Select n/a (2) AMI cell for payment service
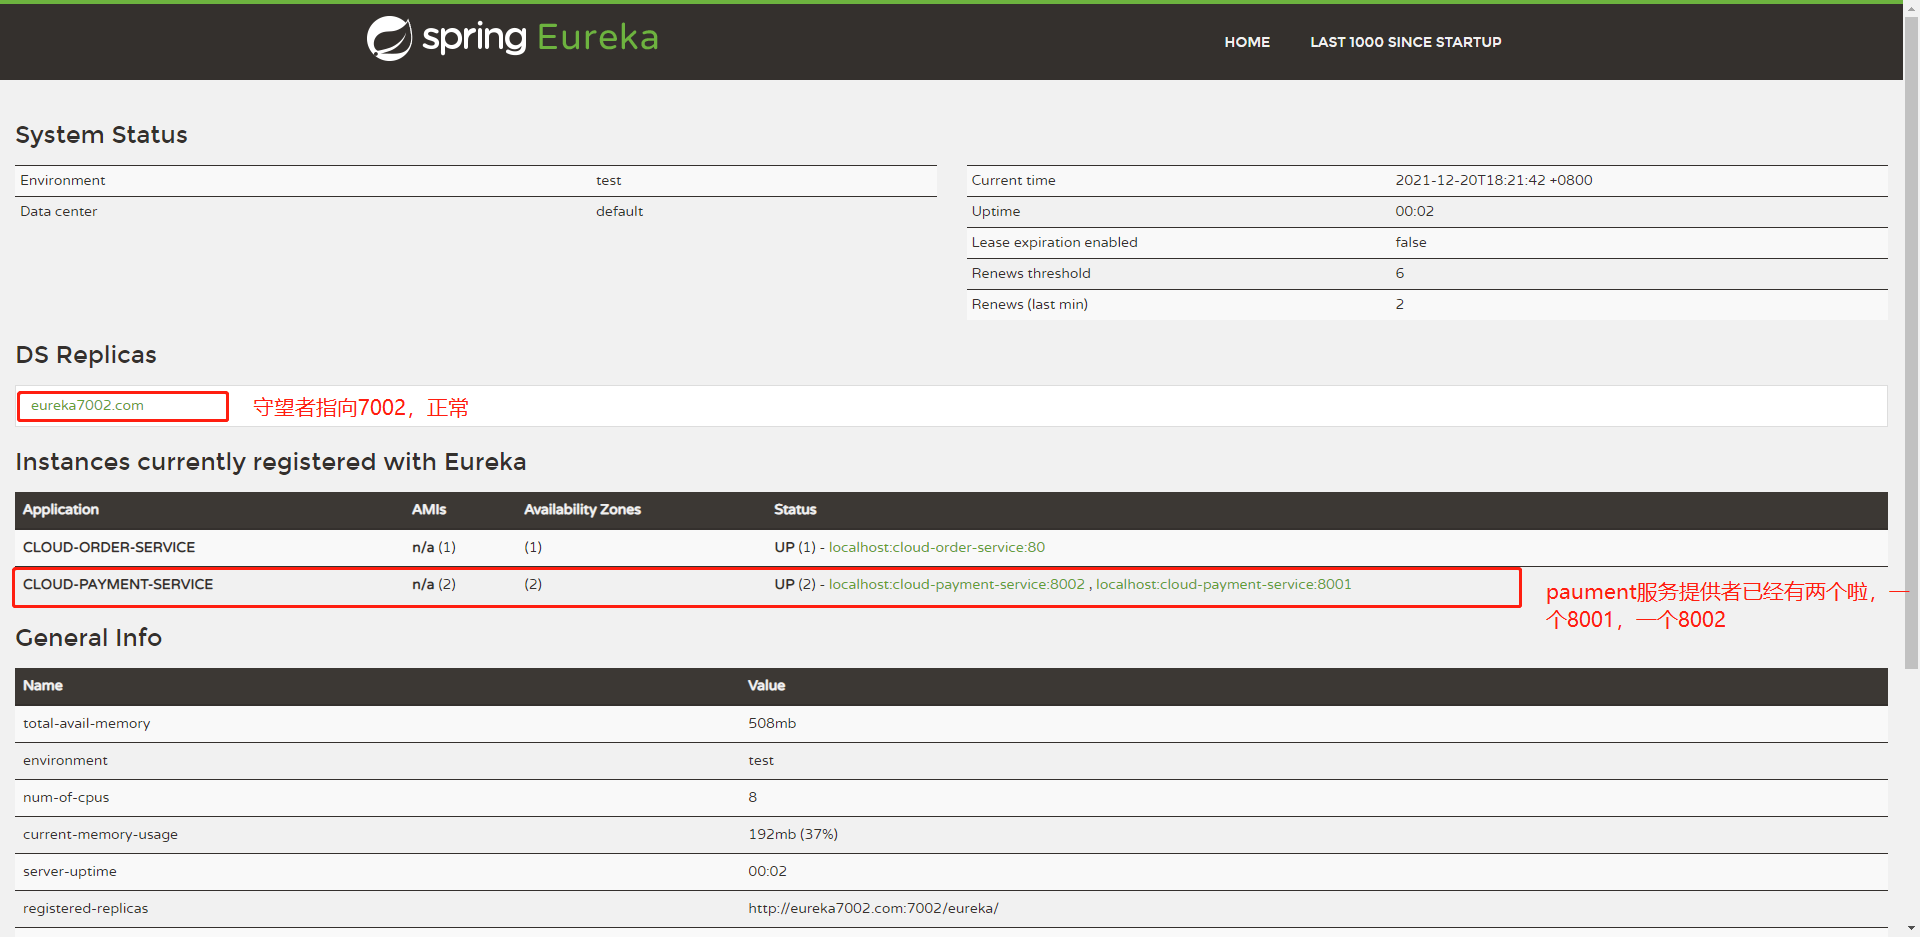The image size is (1920, 937). pos(433,584)
